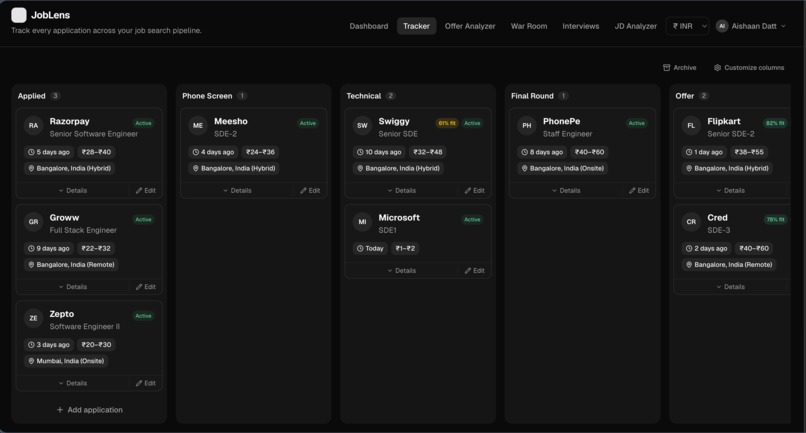Open the Offer Analyzer tab
This screenshot has width=806, height=433.
coord(470,26)
